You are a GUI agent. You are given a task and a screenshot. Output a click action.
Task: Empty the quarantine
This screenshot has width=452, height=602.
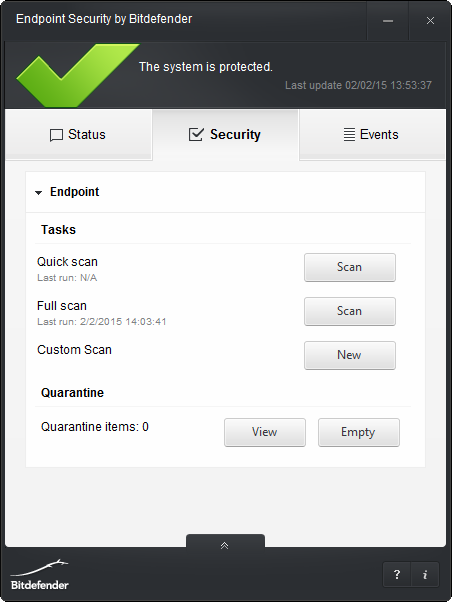[359, 432]
